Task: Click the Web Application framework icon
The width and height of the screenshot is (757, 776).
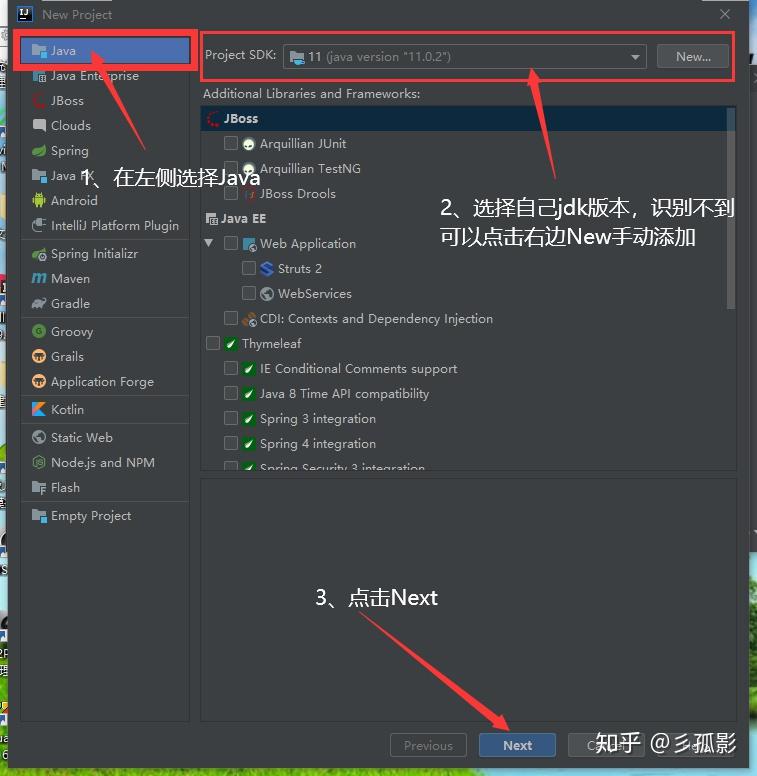Action: point(249,244)
